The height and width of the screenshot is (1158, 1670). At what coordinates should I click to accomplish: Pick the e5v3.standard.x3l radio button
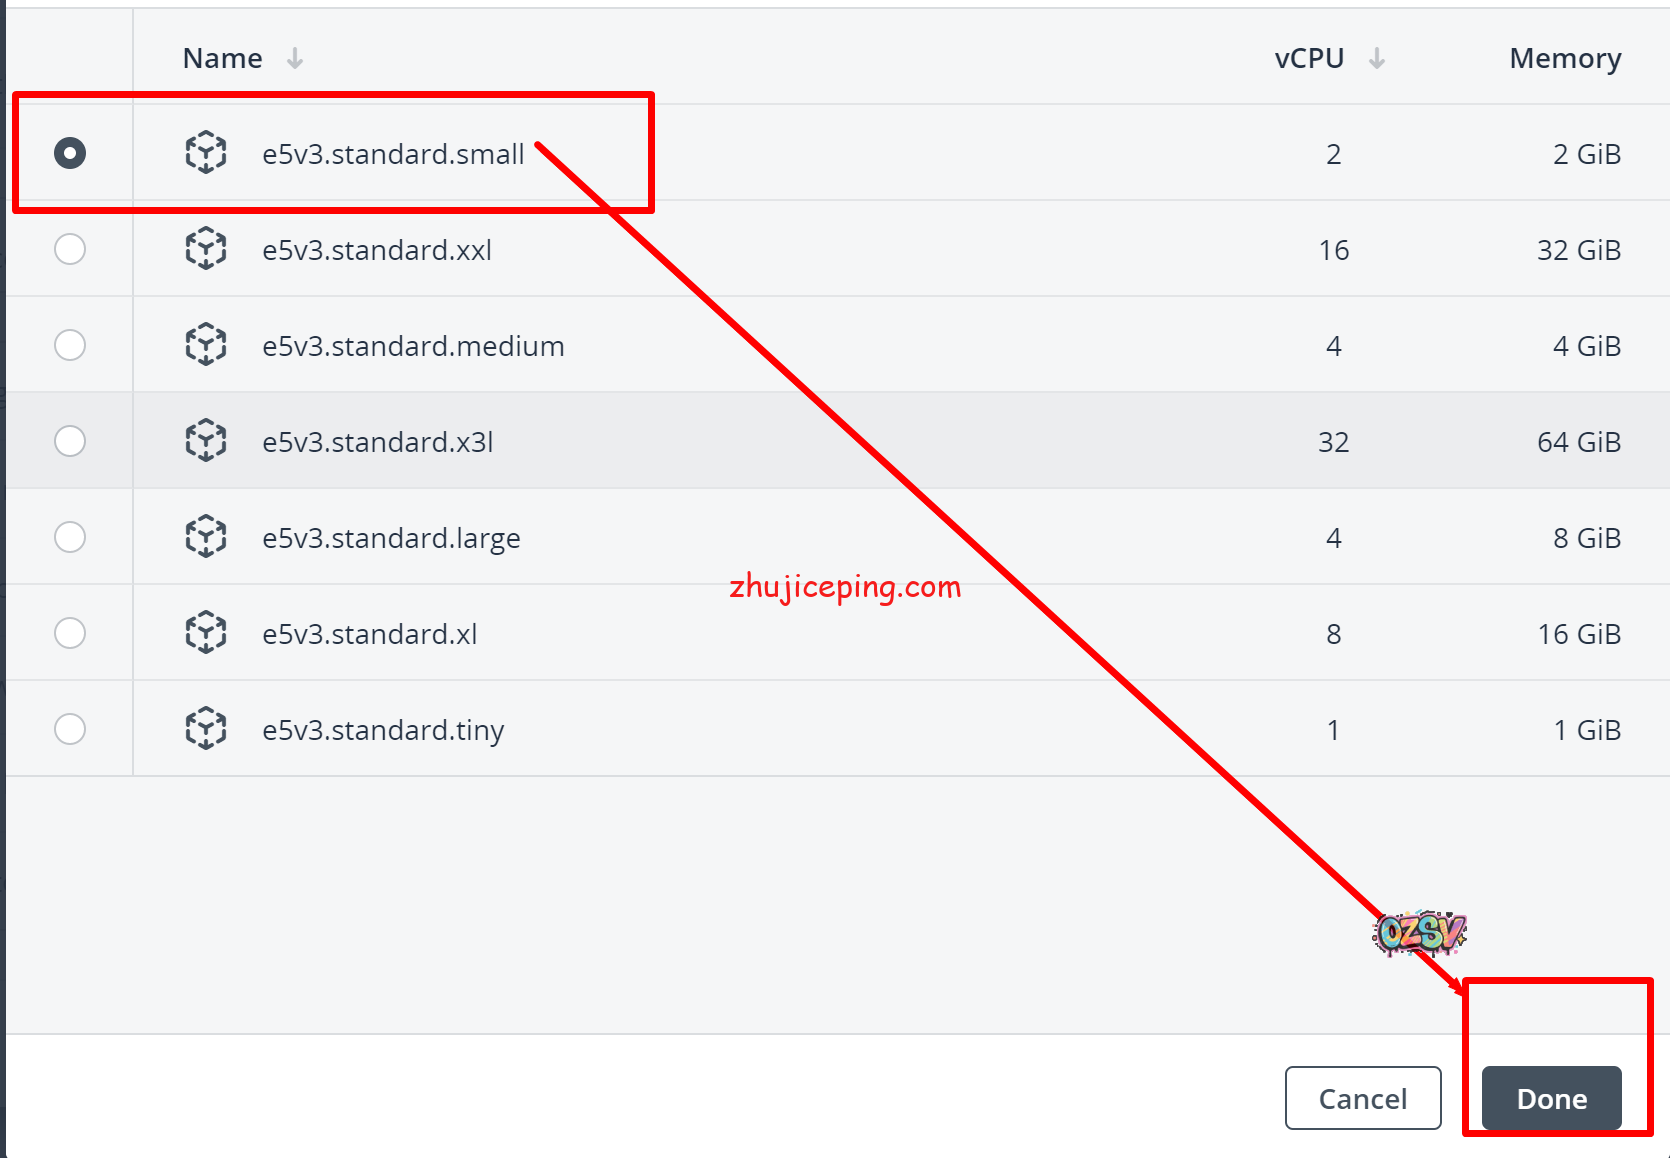tap(70, 441)
